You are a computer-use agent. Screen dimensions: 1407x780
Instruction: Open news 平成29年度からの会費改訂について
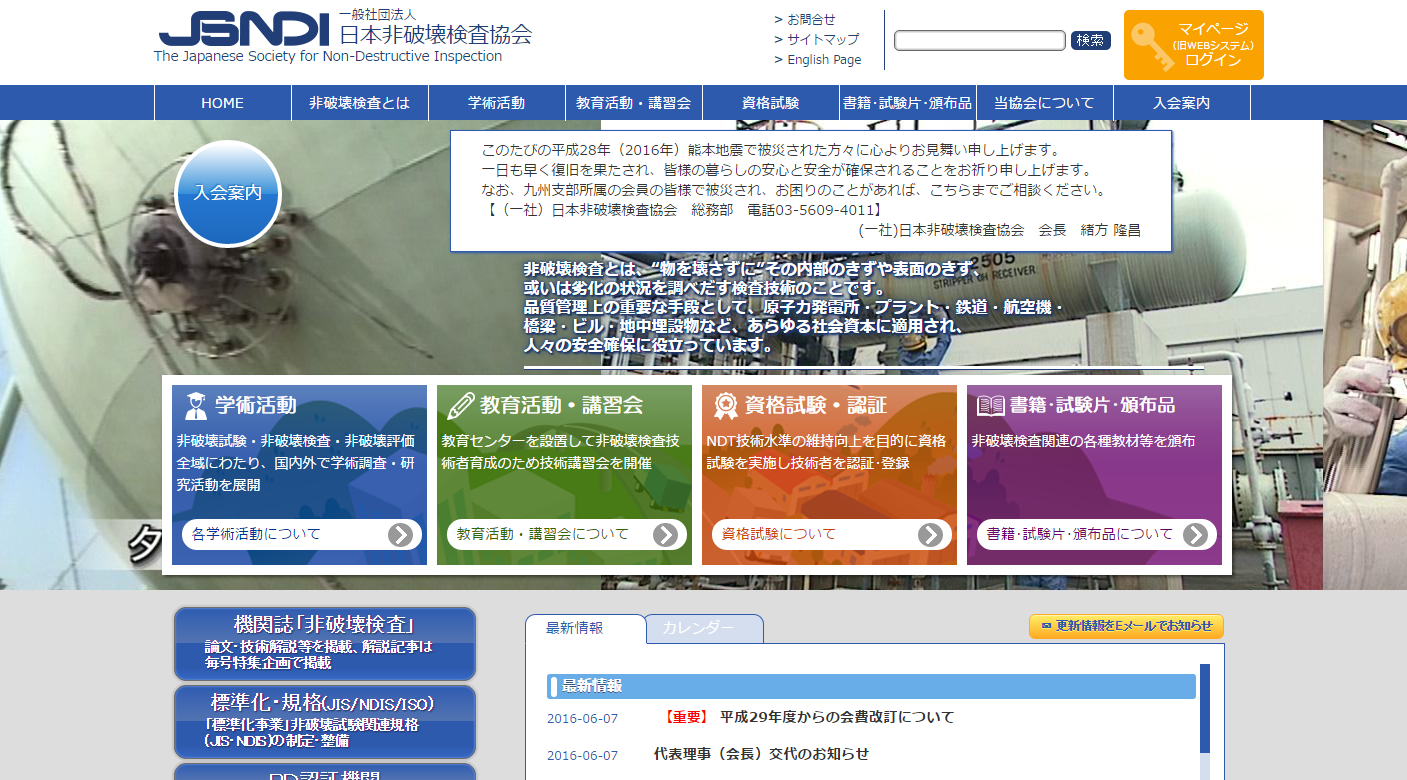click(x=837, y=717)
